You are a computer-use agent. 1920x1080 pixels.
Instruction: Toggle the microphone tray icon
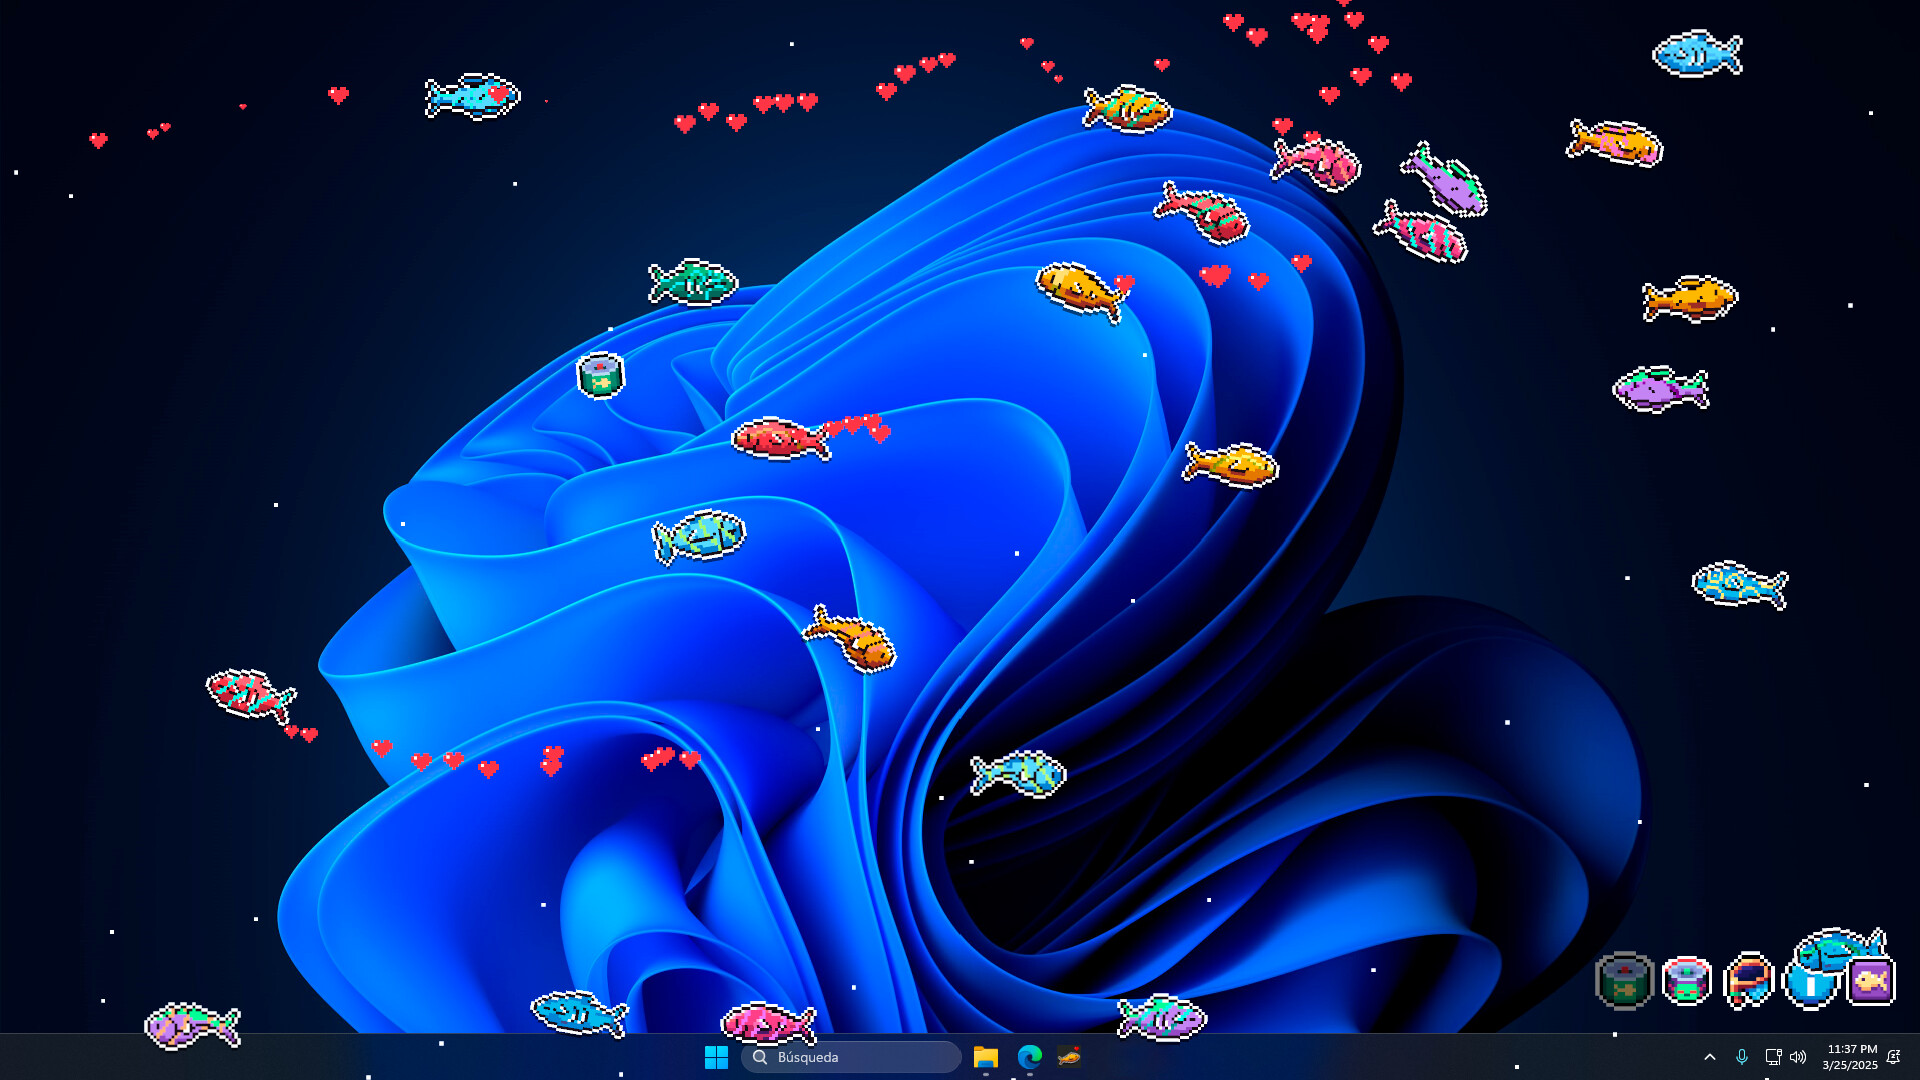pyautogui.click(x=1742, y=1057)
